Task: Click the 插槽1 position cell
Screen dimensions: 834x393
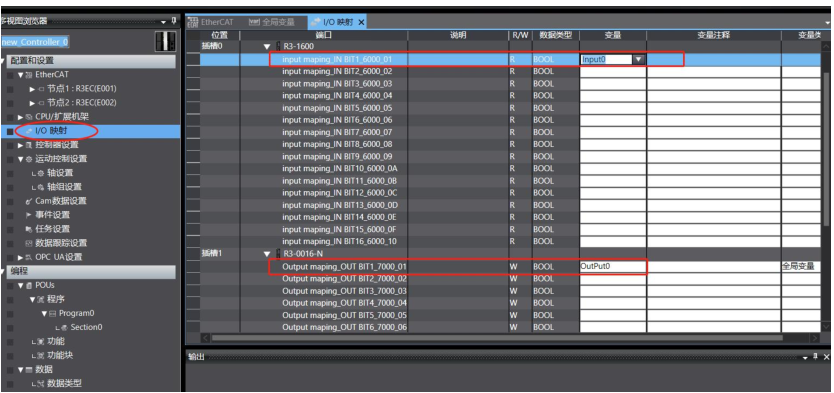Action: tap(219, 254)
